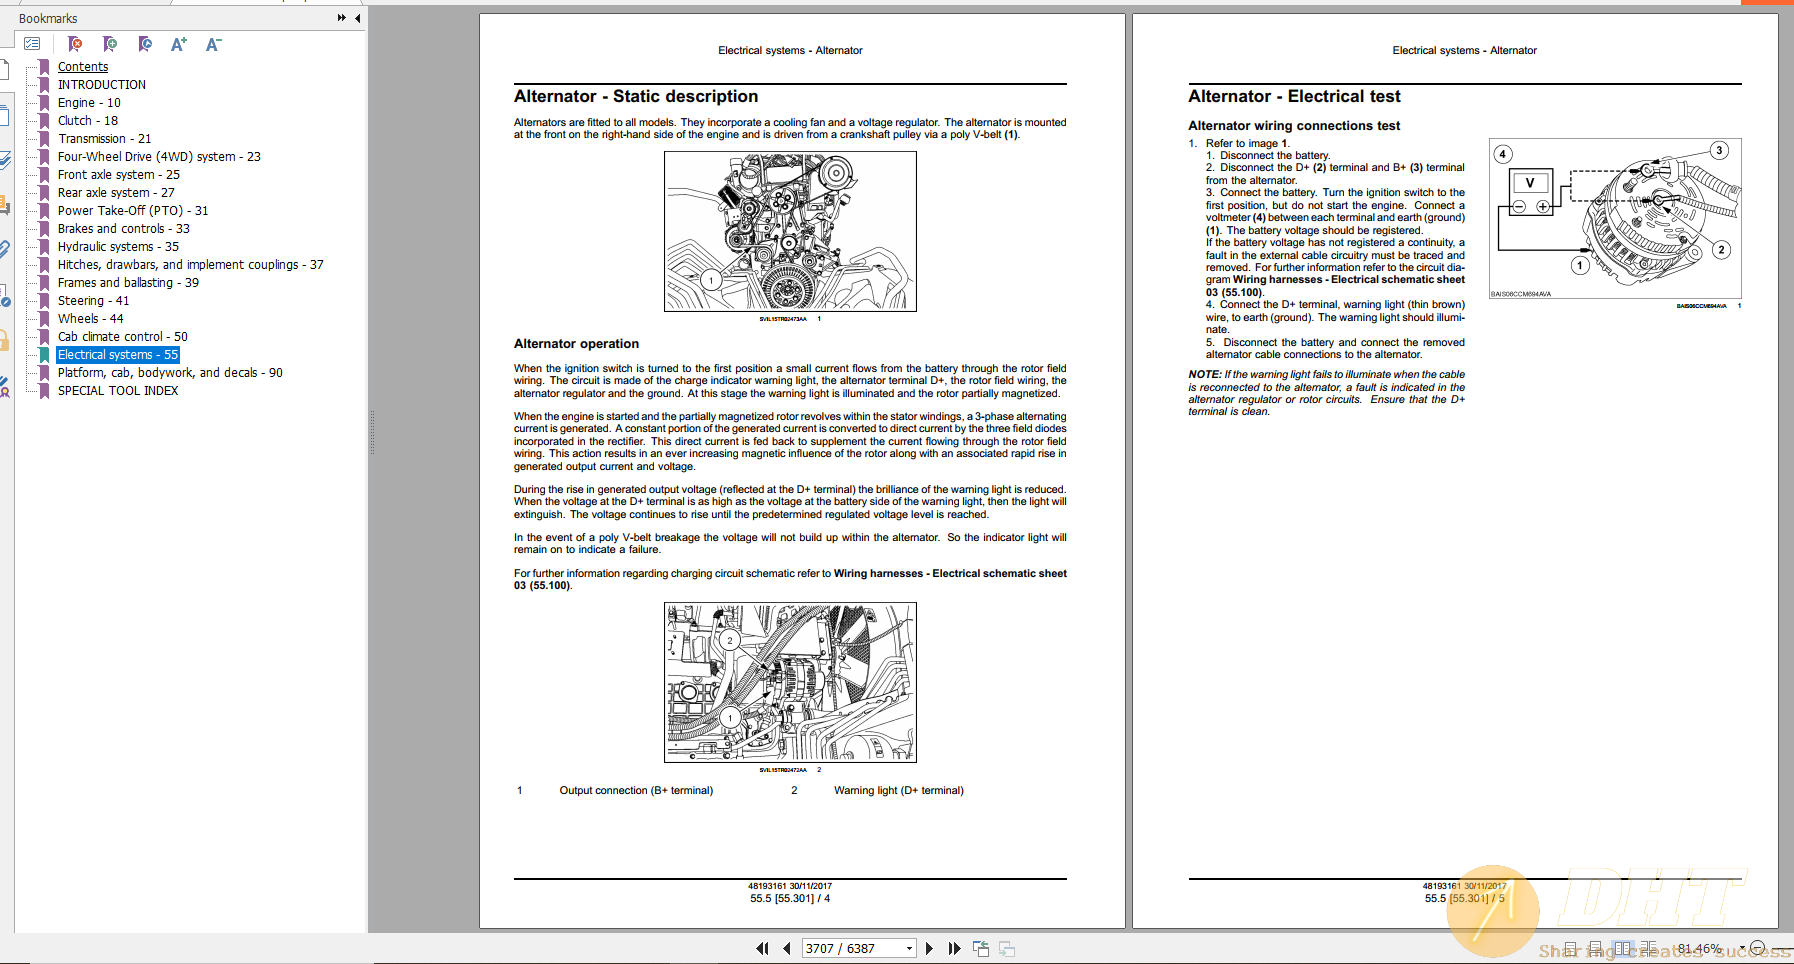Select the delete bookmark icon
This screenshot has height=964, width=1794.
pyautogui.click(x=75, y=44)
